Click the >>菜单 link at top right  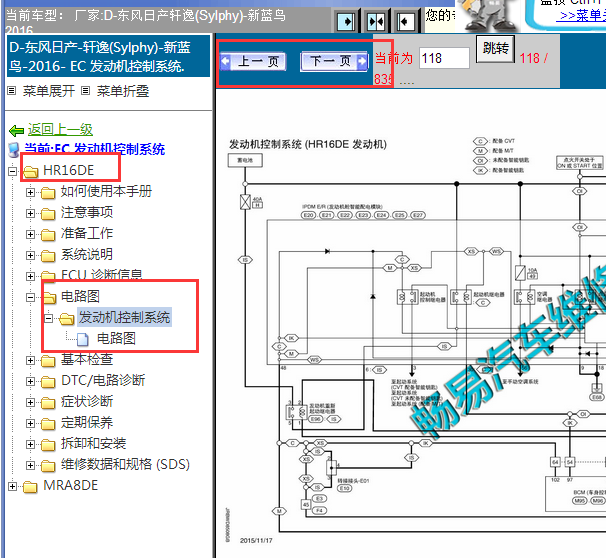click(581, 15)
